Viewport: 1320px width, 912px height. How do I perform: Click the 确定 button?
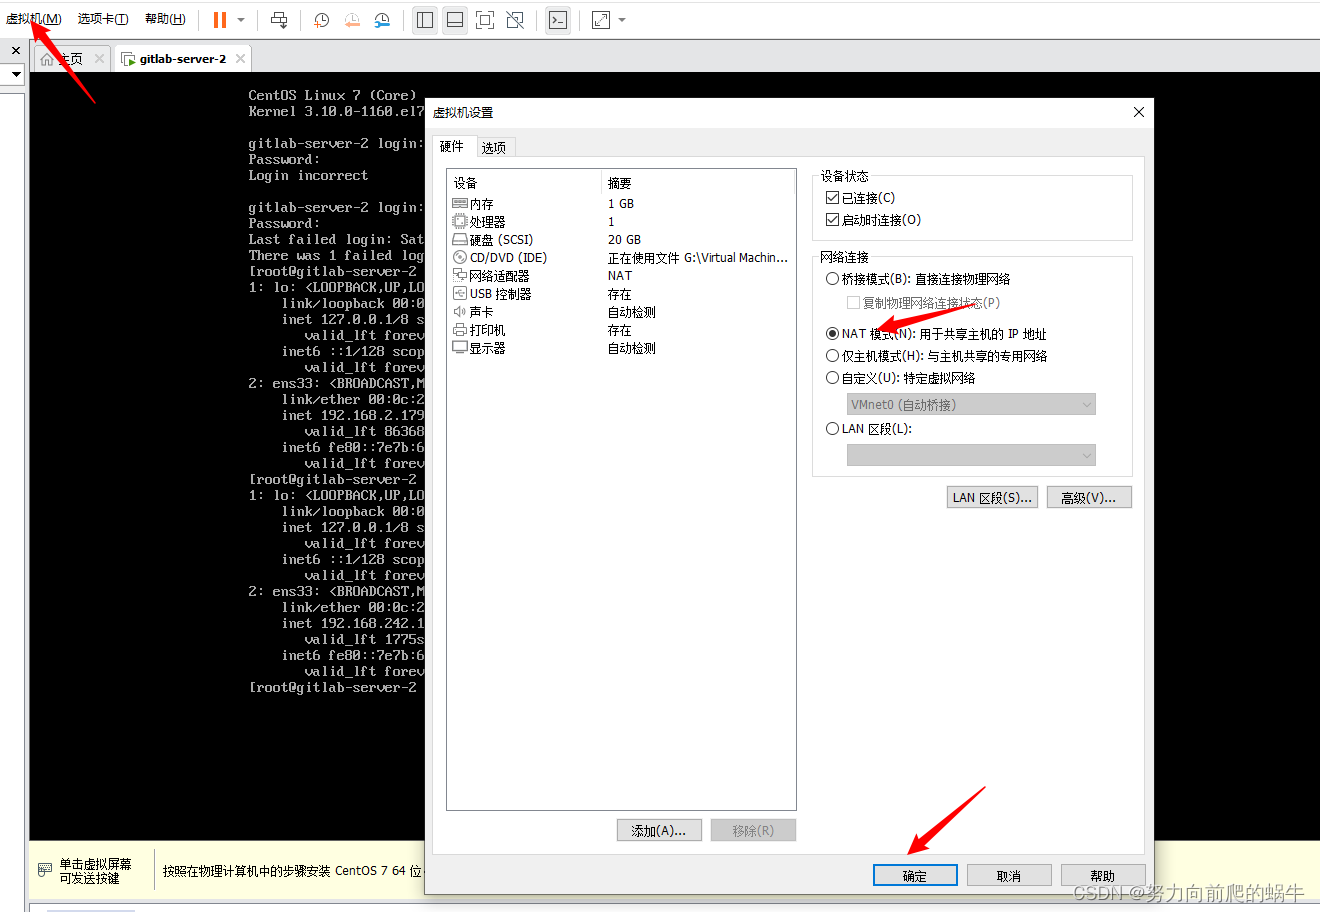[x=915, y=876]
